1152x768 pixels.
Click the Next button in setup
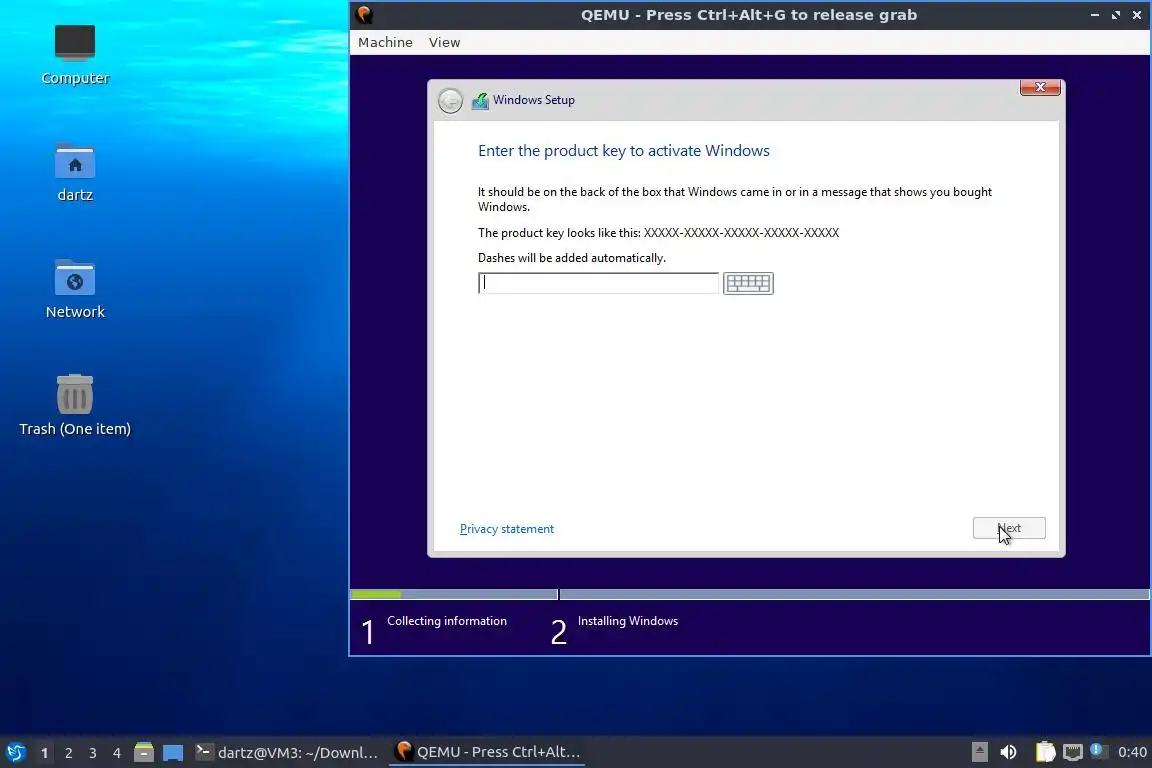point(1009,528)
